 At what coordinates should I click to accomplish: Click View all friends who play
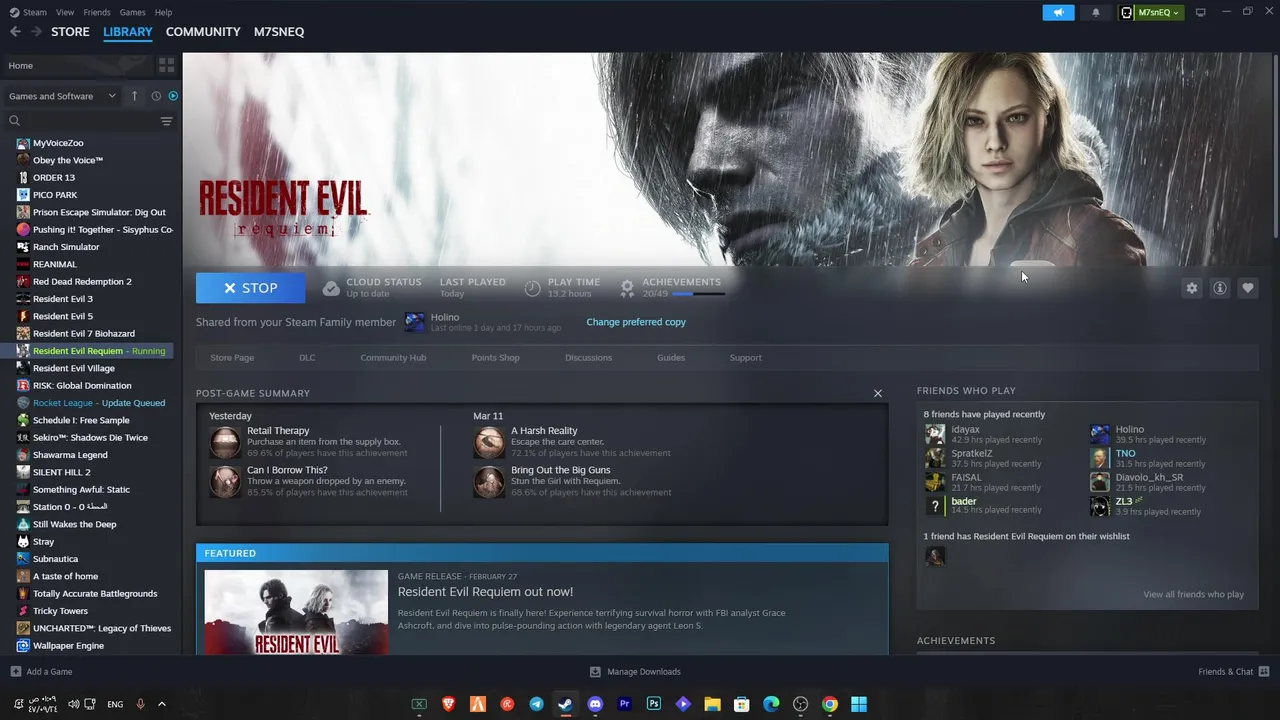click(1194, 594)
